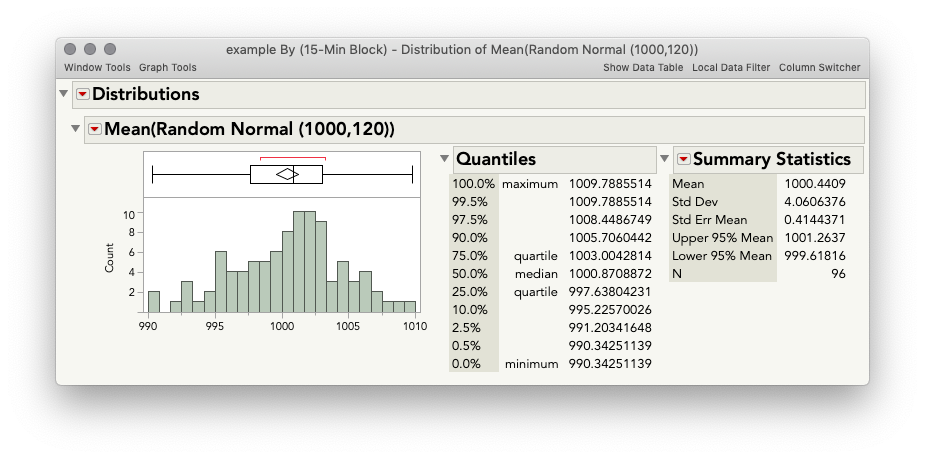
Task: Click the N value 96
Action: [838, 274]
